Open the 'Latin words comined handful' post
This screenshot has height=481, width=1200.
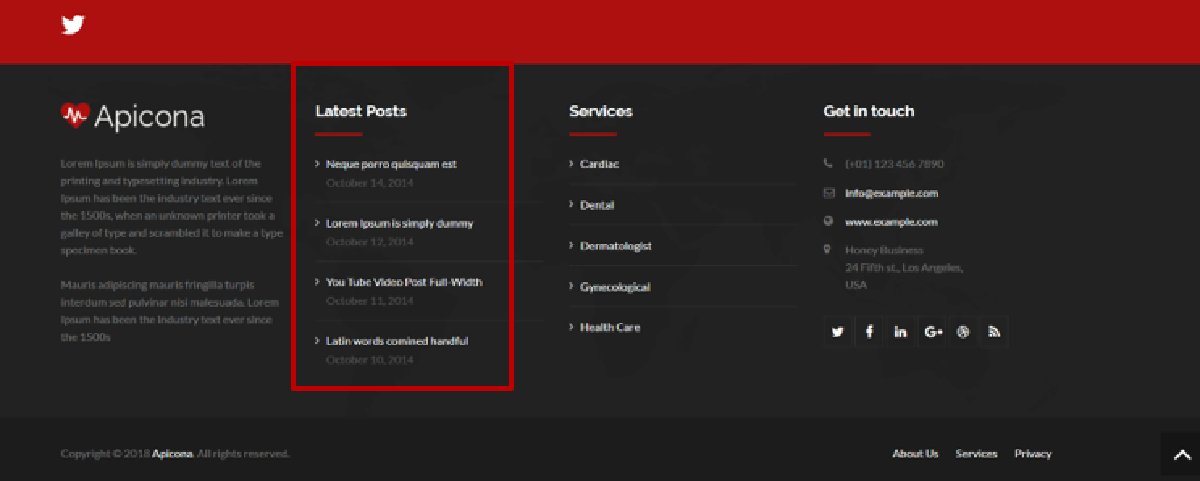click(396, 341)
